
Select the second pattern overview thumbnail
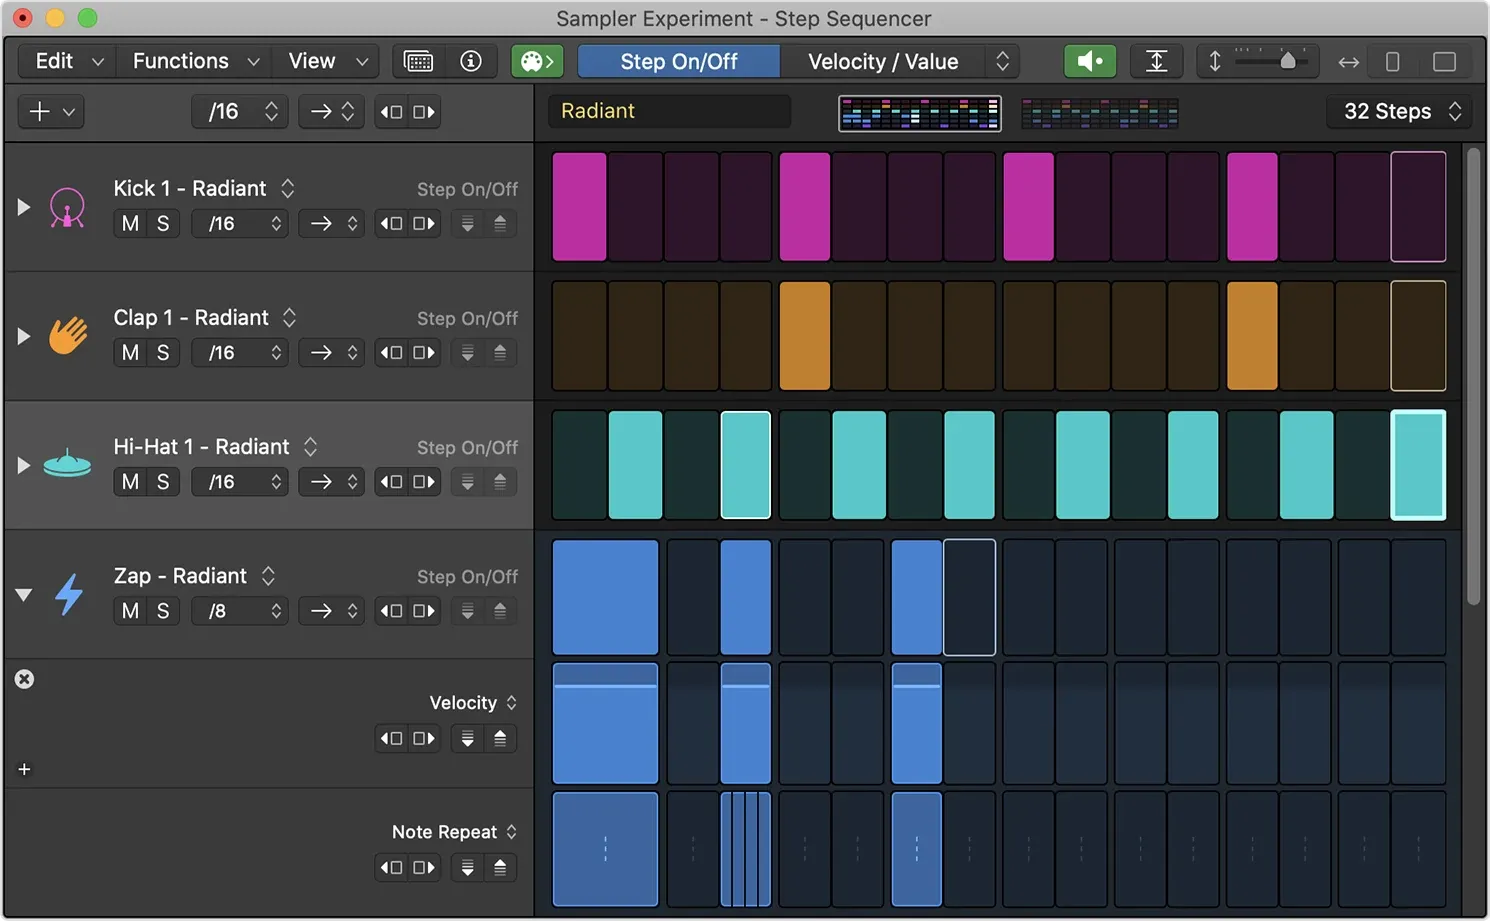coord(1100,113)
